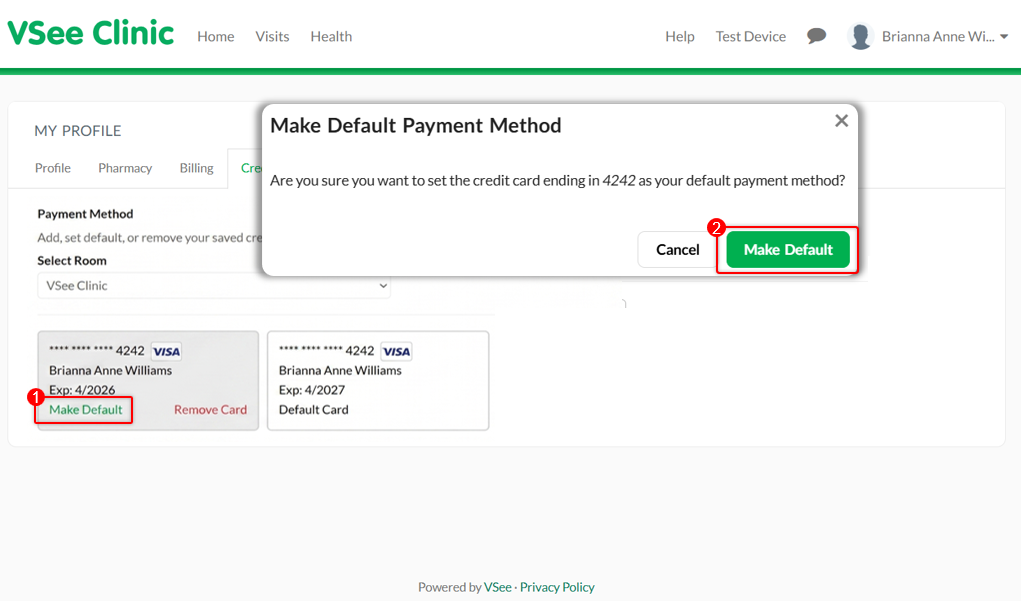Open the chat messages icon

click(x=817, y=36)
